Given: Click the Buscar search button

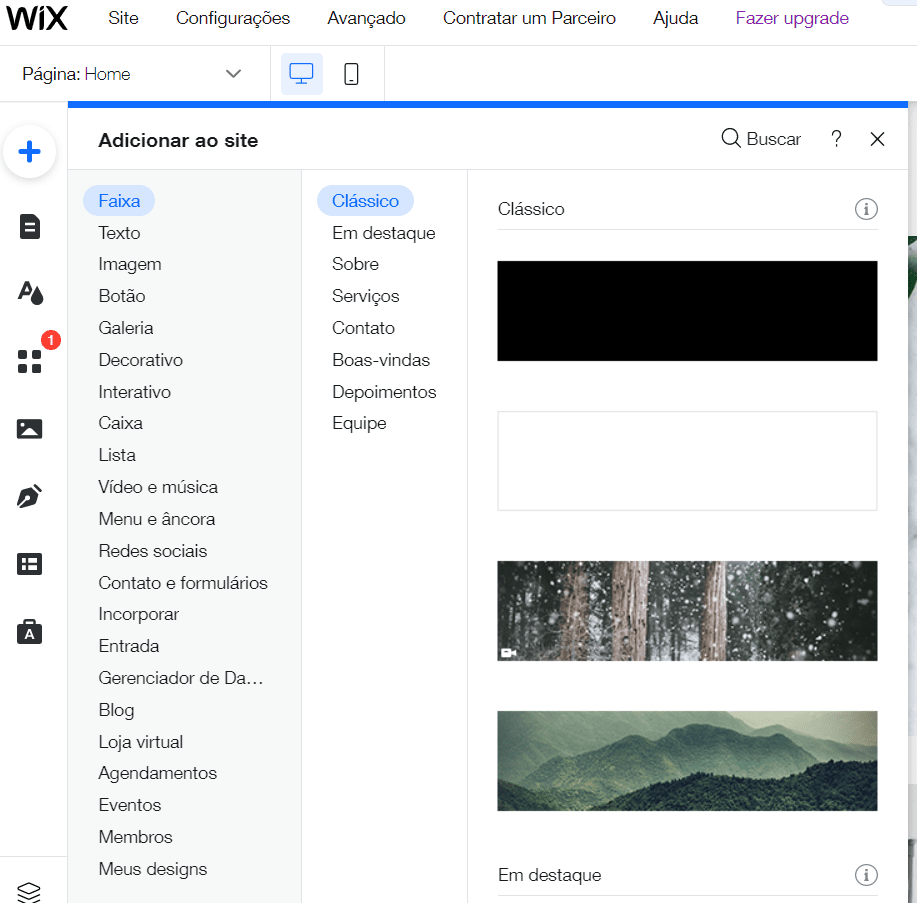Looking at the screenshot, I should (x=761, y=139).
